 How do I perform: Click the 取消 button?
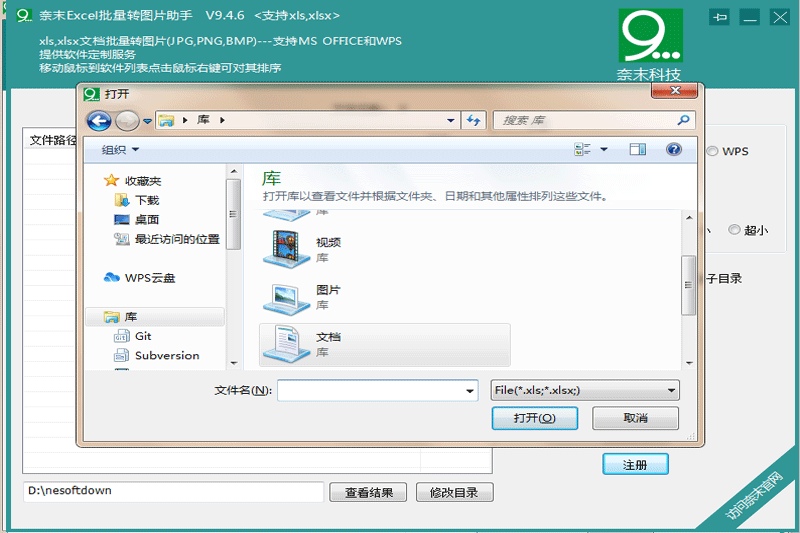click(635, 418)
